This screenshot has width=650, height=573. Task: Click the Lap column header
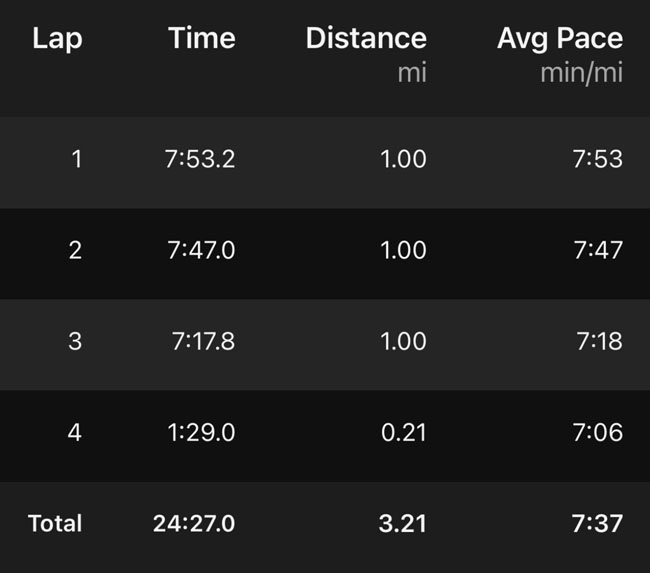57,39
